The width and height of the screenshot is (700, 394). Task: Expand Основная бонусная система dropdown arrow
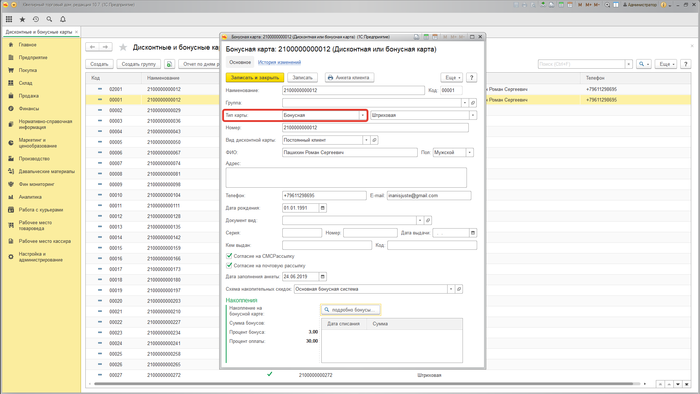[x=451, y=289]
